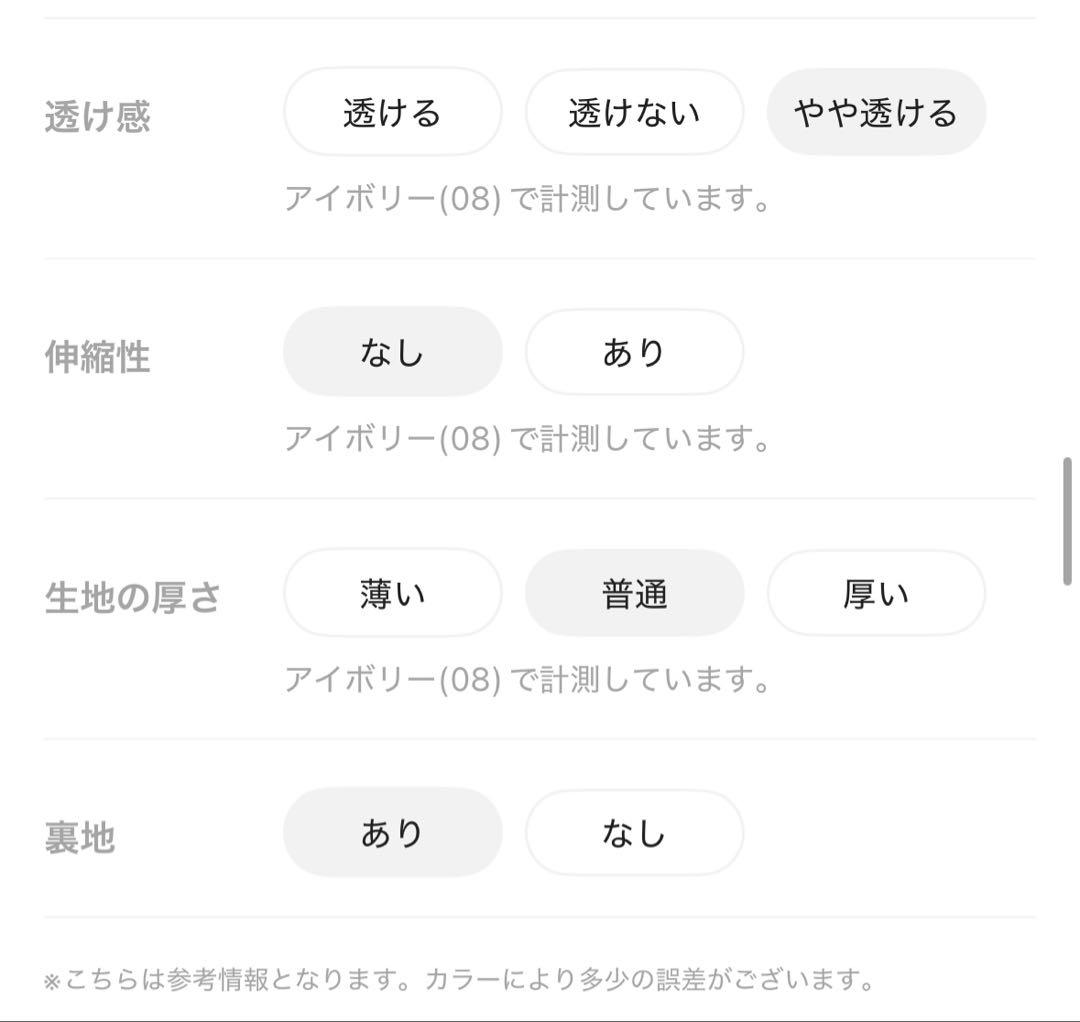This screenshot has width=1080, height=1022.
Task: Select あり for 伸縮性
Action: pos(634,352)
